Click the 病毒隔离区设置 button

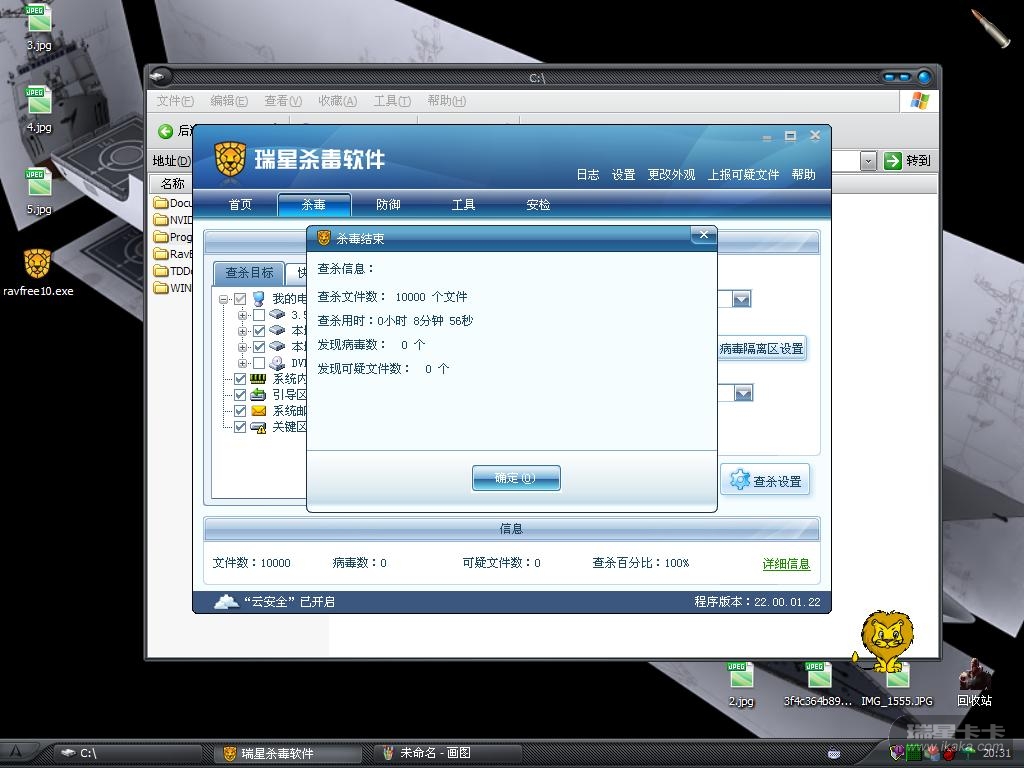(x=761, y=349)
